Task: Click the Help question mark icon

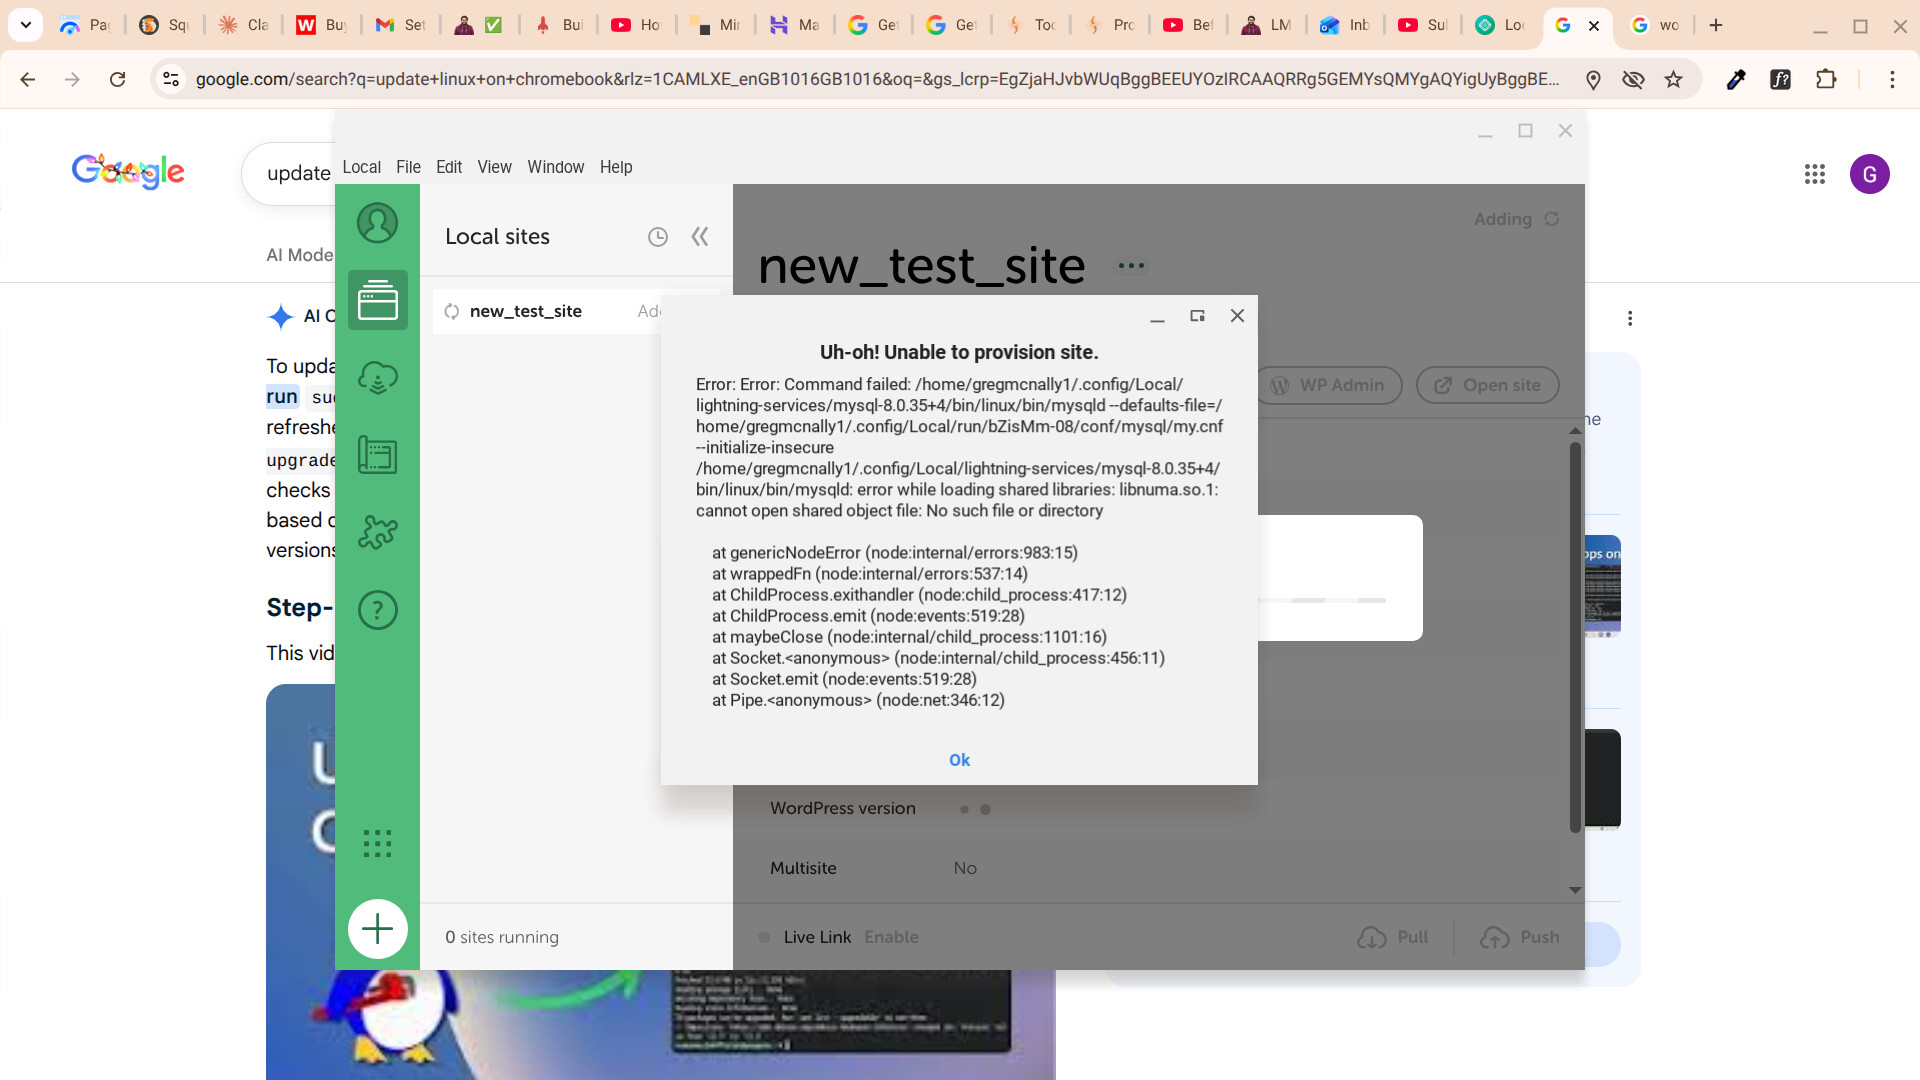Action: tap(377, 610)
